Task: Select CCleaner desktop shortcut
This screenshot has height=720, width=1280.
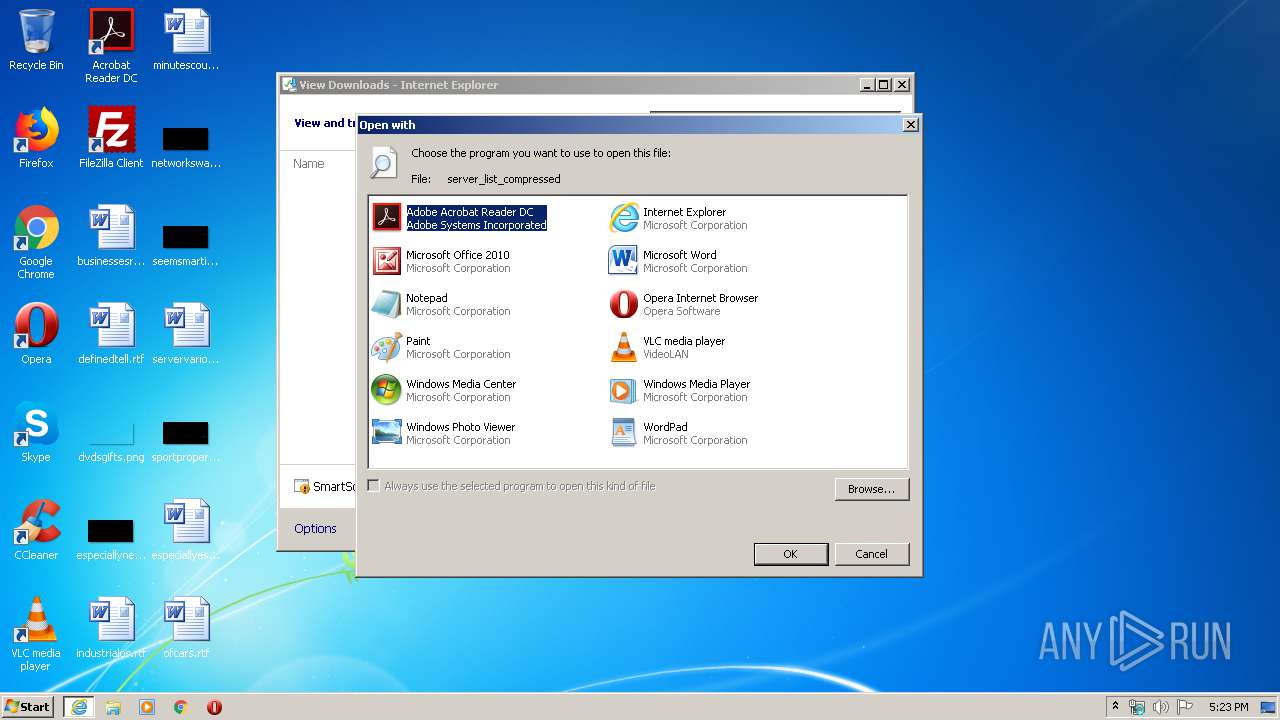Action: click(x=36, y=530)
